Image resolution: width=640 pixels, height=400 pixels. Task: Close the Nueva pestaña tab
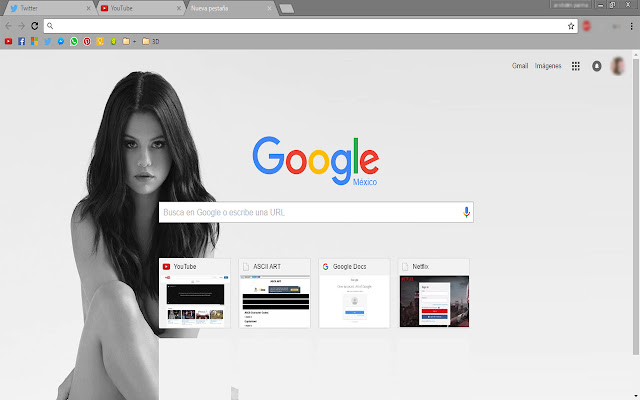coord(269,8)
